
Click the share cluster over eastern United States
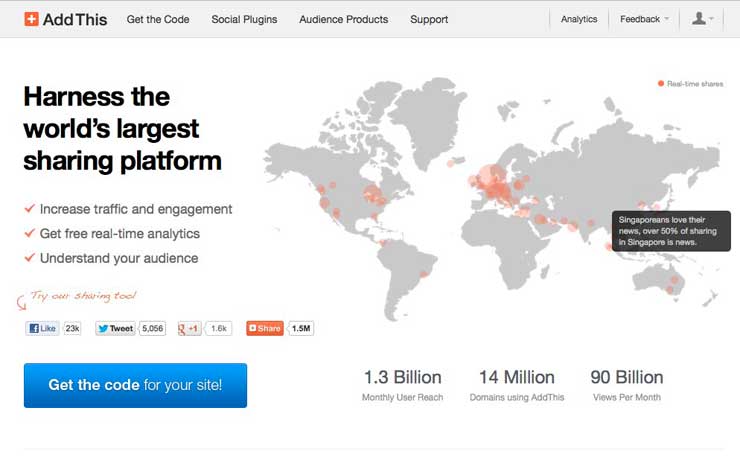pos(374,195)
